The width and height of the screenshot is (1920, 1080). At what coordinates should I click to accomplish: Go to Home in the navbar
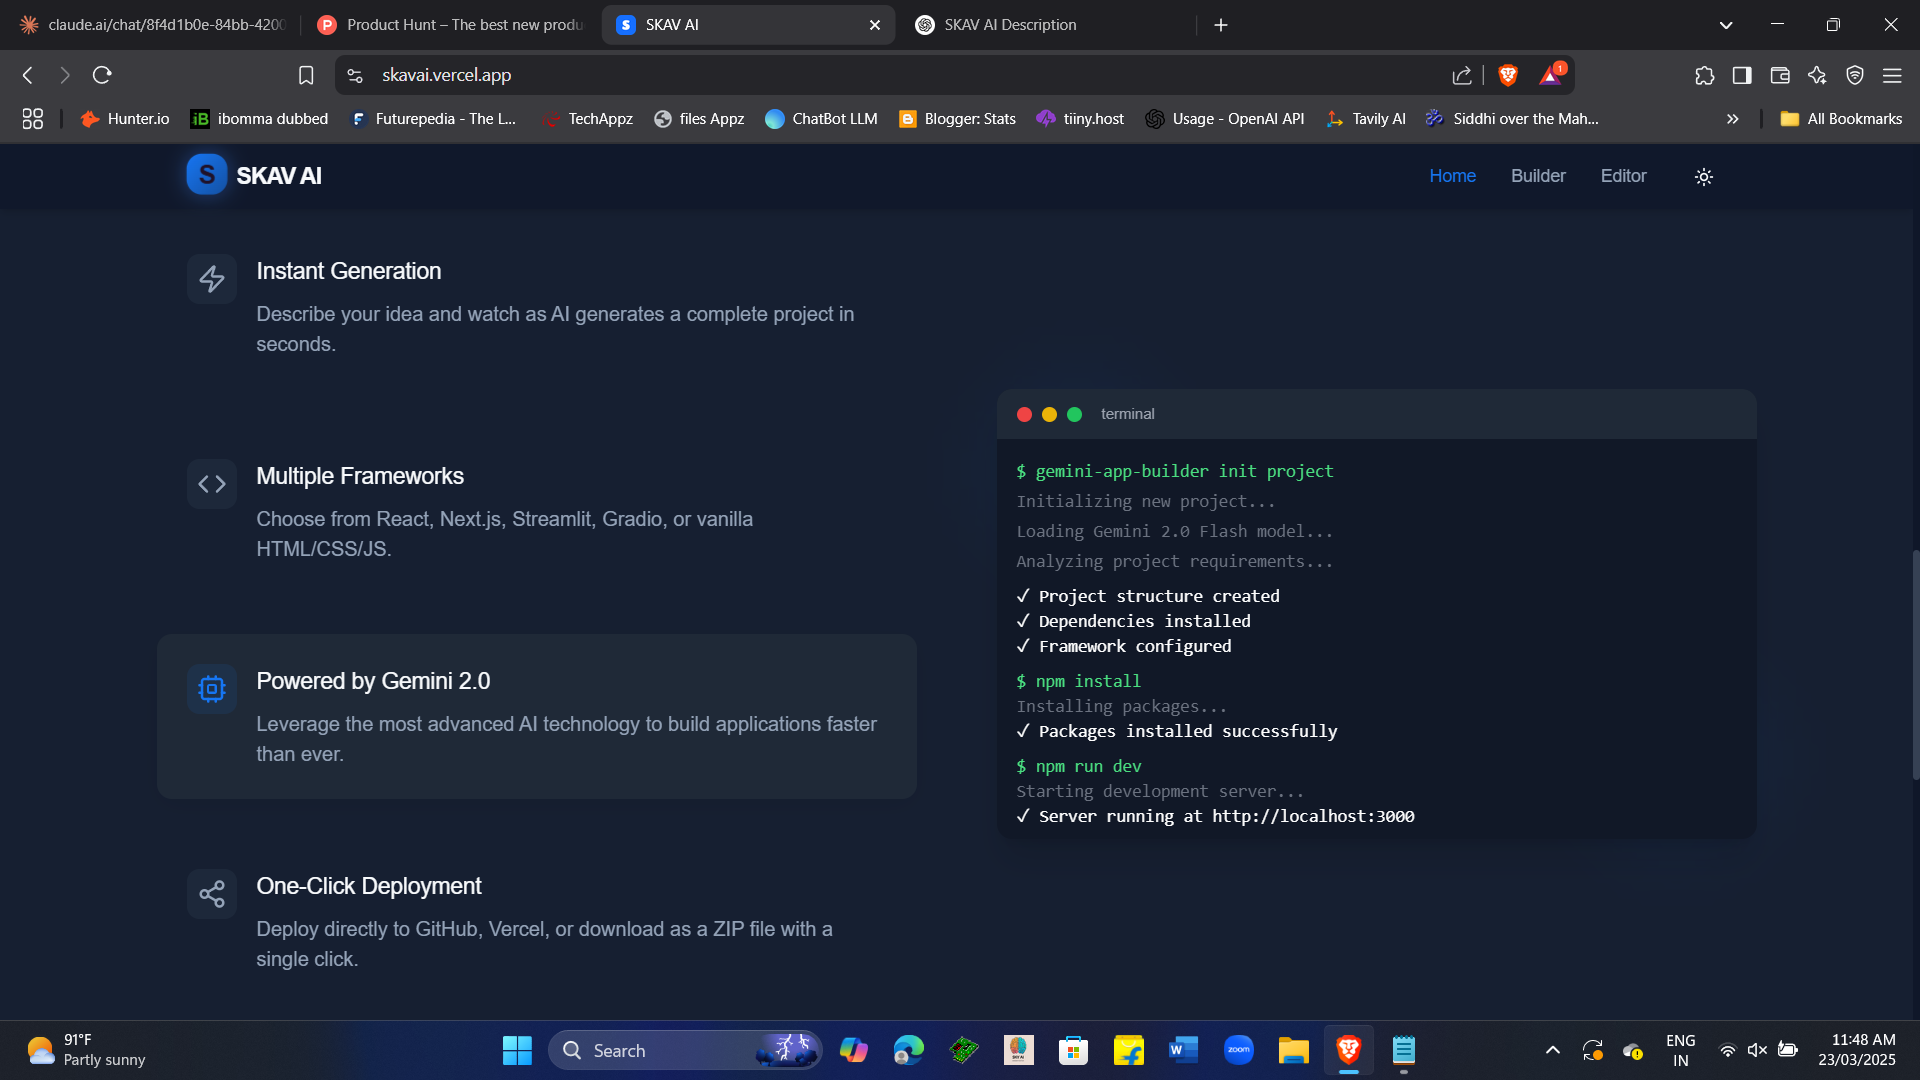[x=1452, y=176]
